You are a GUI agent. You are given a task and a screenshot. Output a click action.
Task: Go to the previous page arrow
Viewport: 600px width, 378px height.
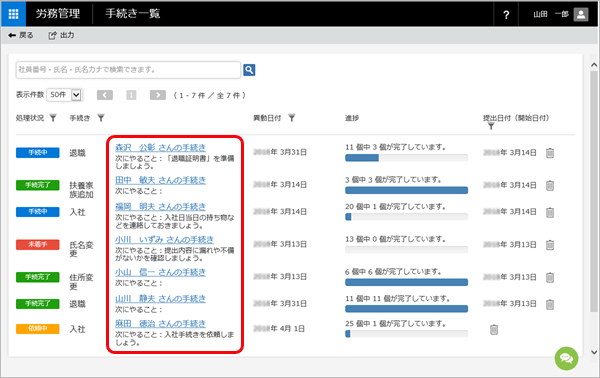105,95
